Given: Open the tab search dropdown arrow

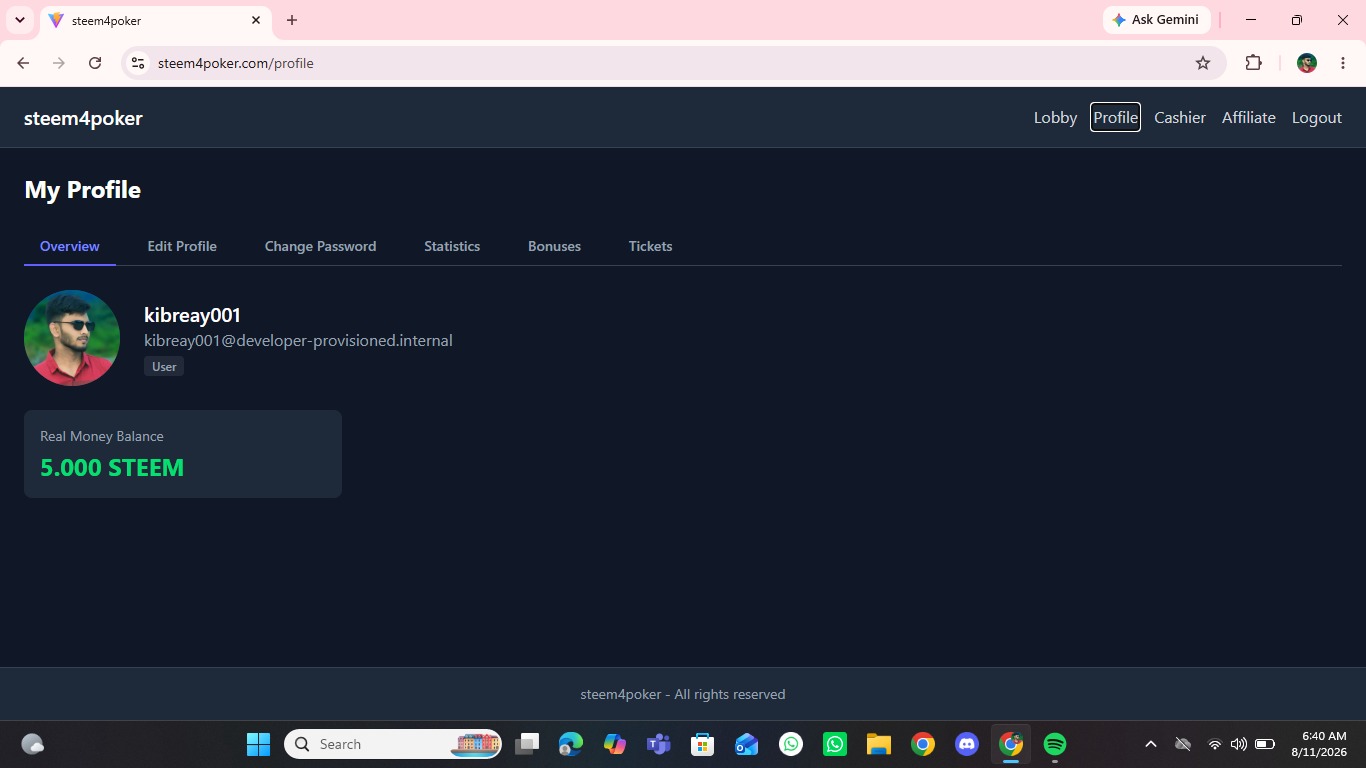Looking at the screenshot, I should coord(19,20).
